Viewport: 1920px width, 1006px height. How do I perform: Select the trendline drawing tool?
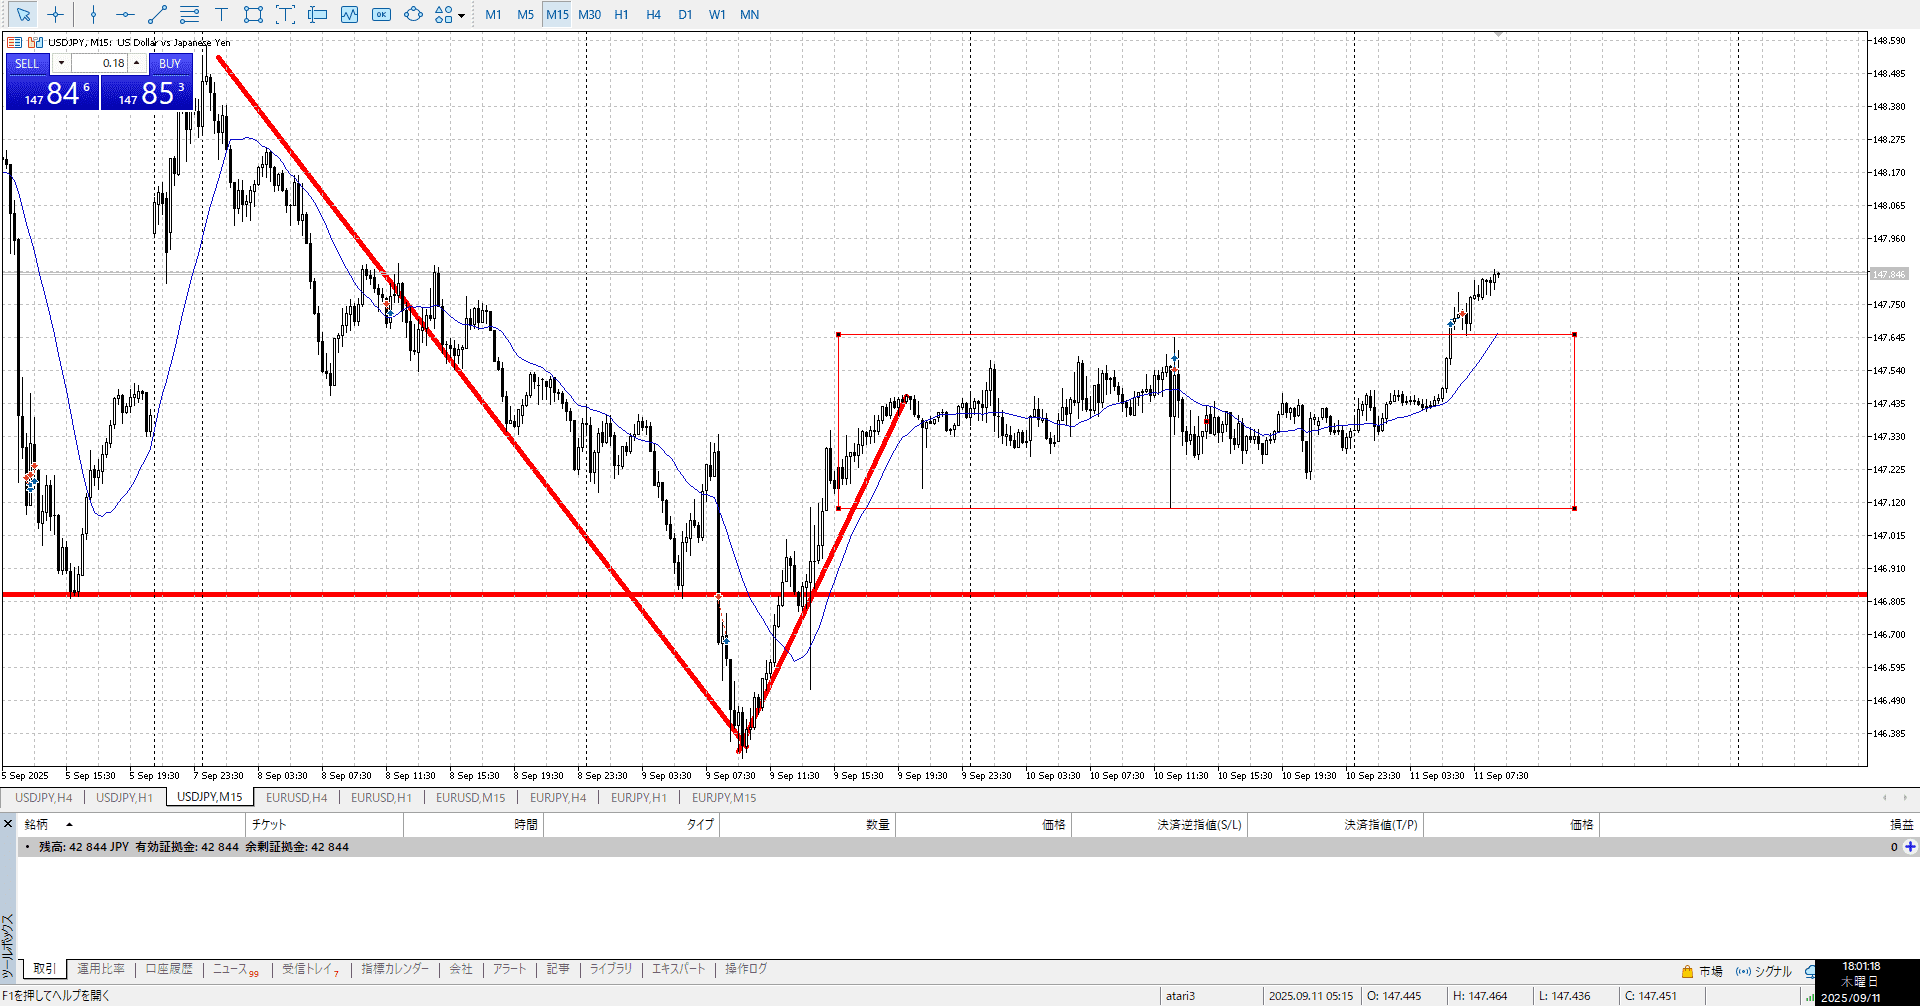click(x=157, y=14)
